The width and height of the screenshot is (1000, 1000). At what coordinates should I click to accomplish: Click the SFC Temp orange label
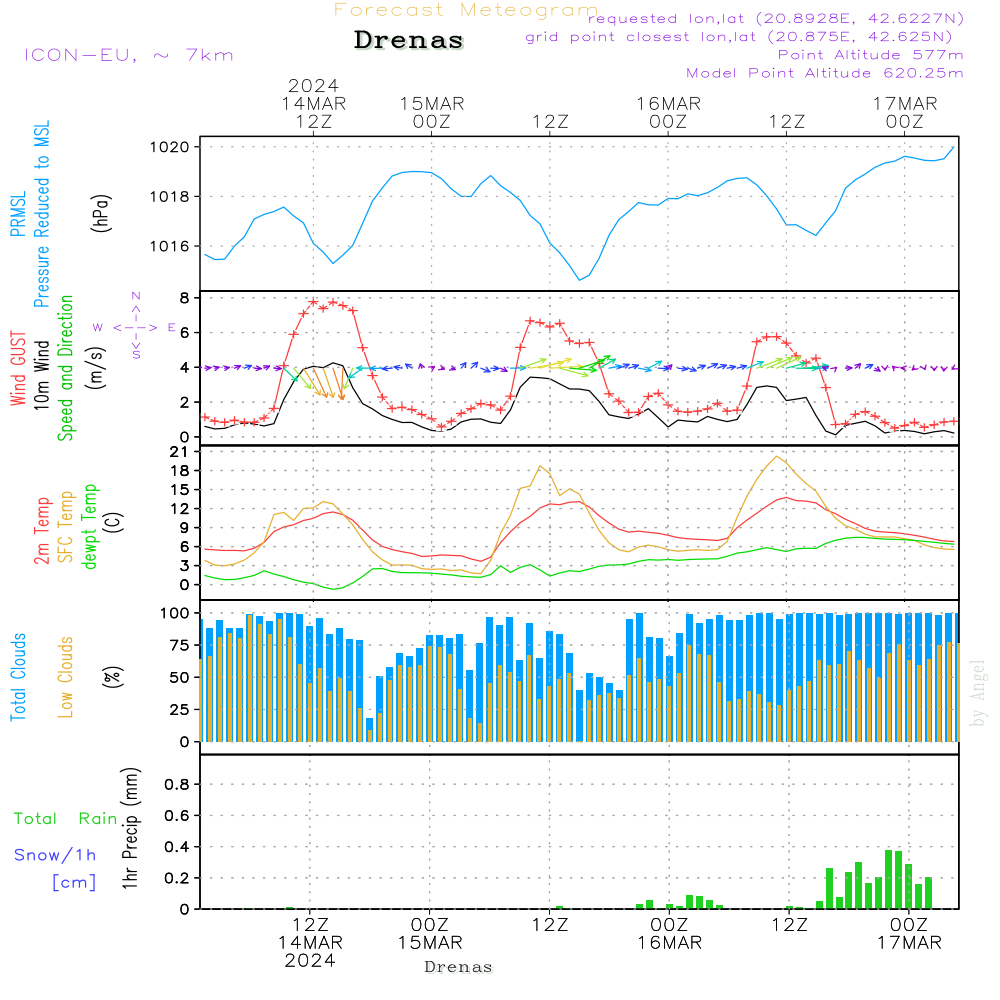[x=66, y=527]
